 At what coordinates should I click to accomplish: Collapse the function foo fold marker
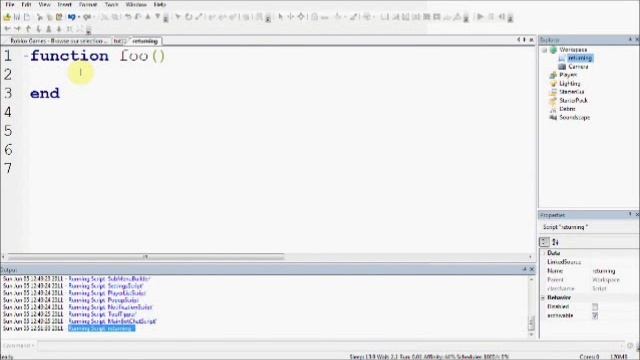[26, 56]
